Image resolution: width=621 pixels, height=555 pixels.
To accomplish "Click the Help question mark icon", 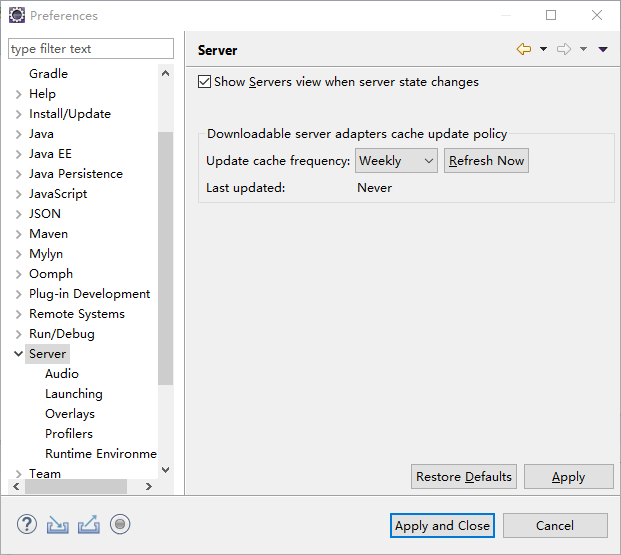I will (x=27, y=524).
